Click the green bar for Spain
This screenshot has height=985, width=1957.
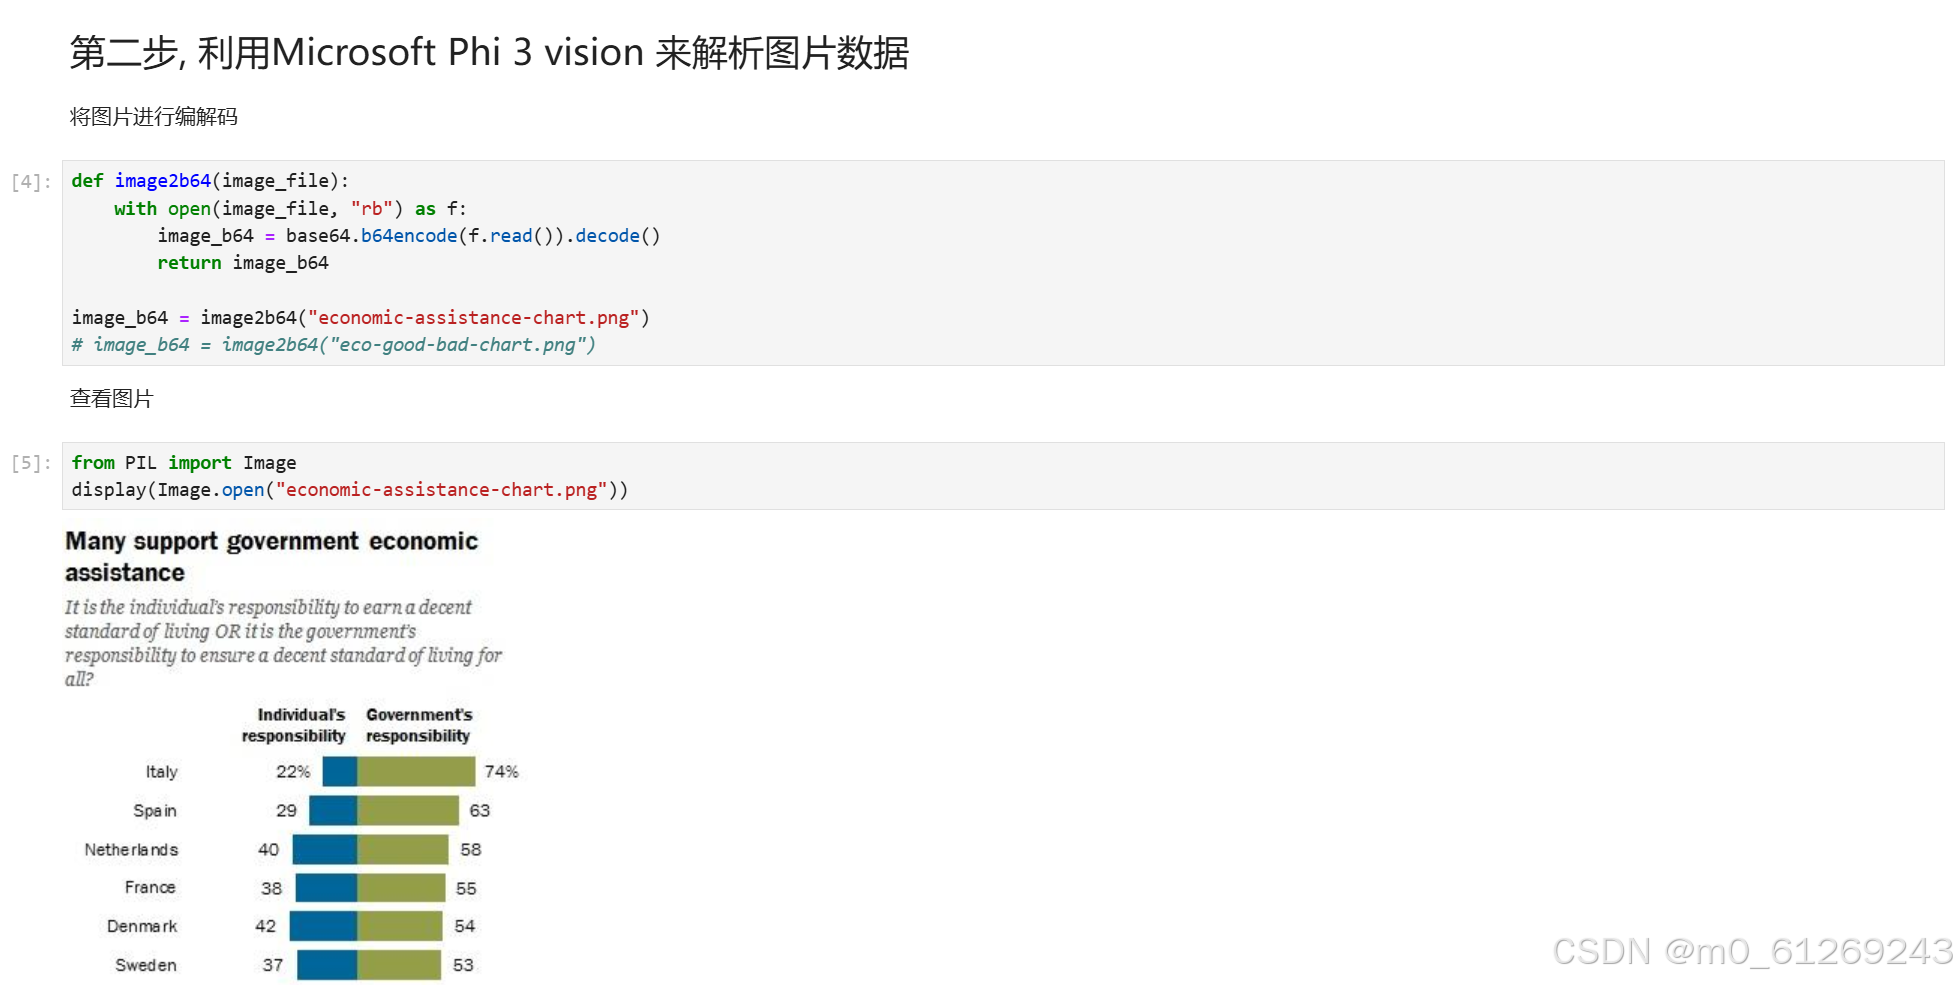pos(408,810)
